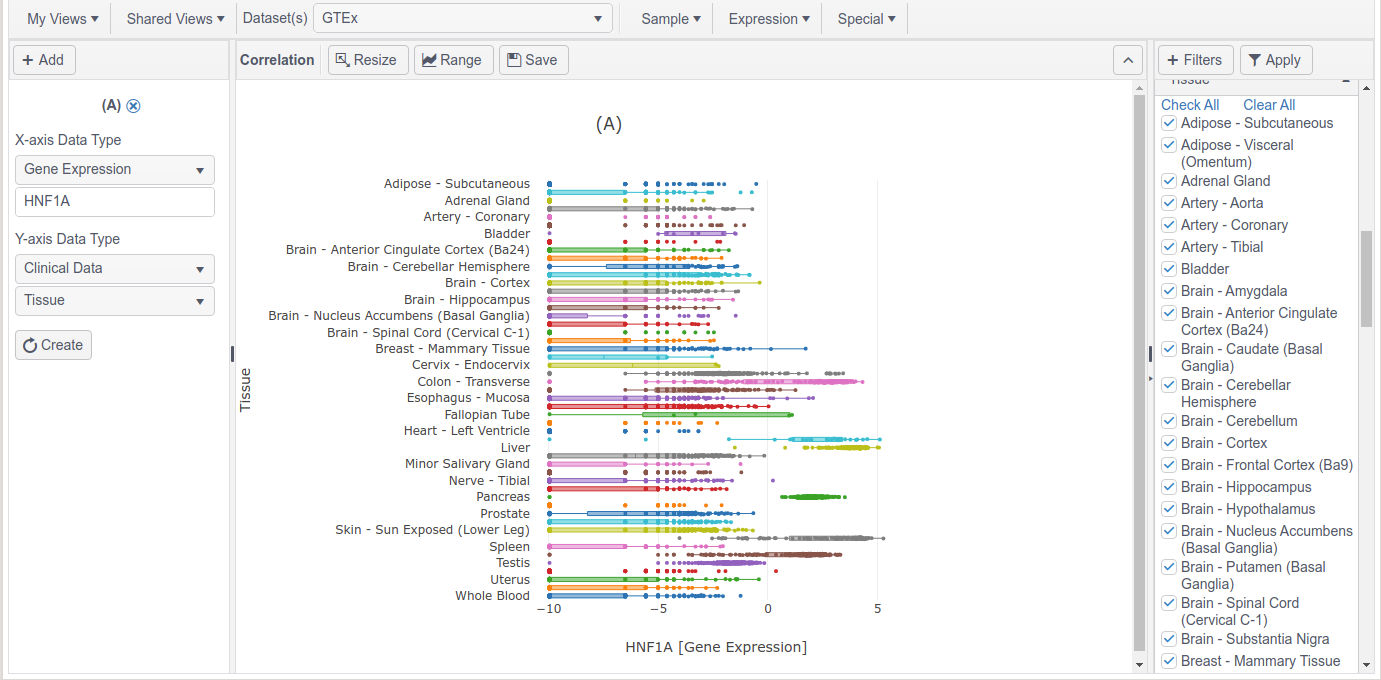The image size is (1381, 680).
Task: Apply the selected filters
Action: tap(1276, 60)
